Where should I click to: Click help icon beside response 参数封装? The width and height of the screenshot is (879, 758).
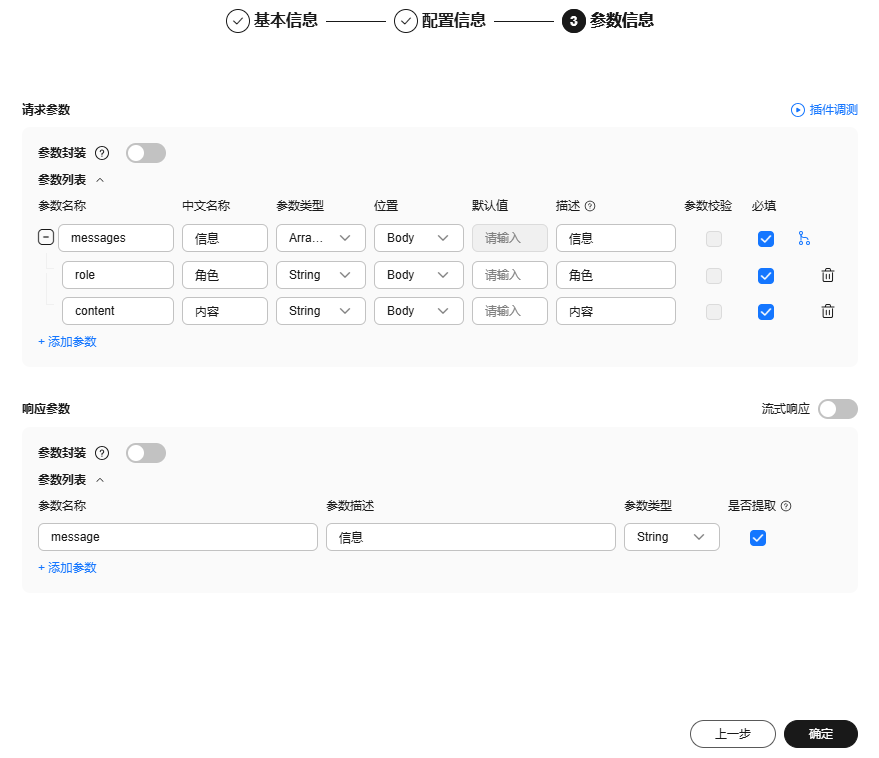pyautogui.click(x=102, y=453)
